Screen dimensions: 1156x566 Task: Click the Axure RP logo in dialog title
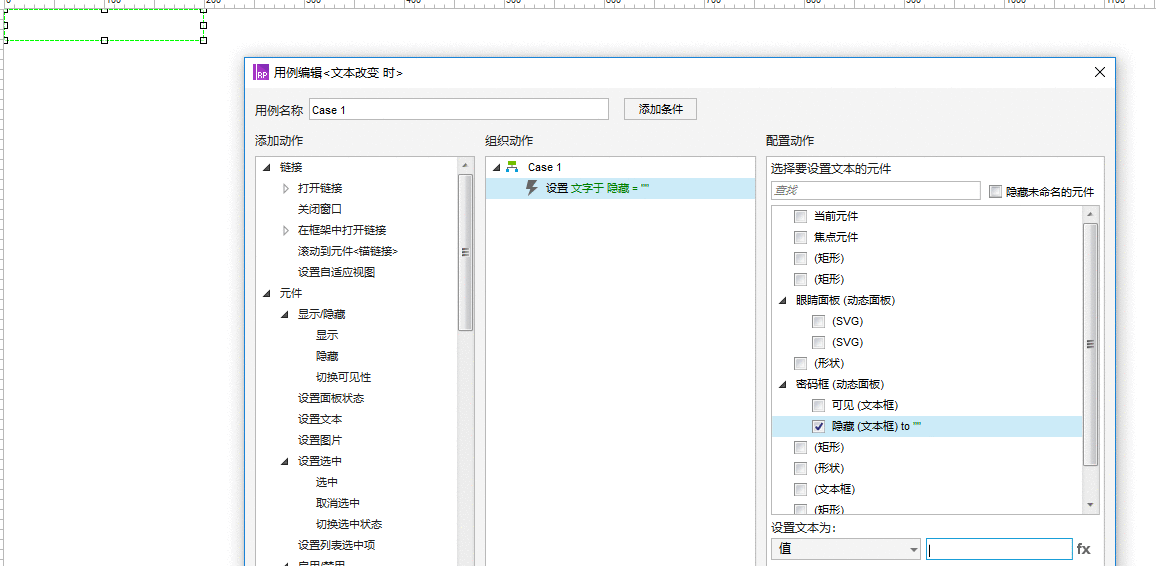[x=261, y=72]
